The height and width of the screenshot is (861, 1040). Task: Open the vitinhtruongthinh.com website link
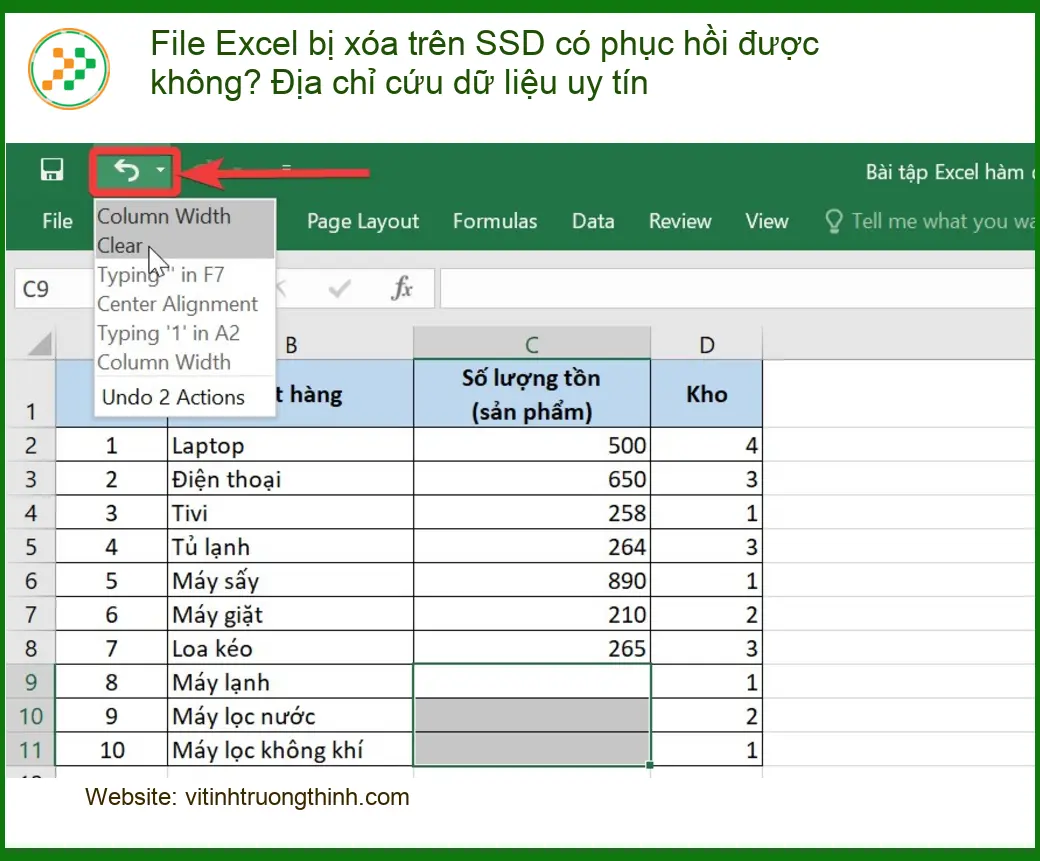point(297,797)
